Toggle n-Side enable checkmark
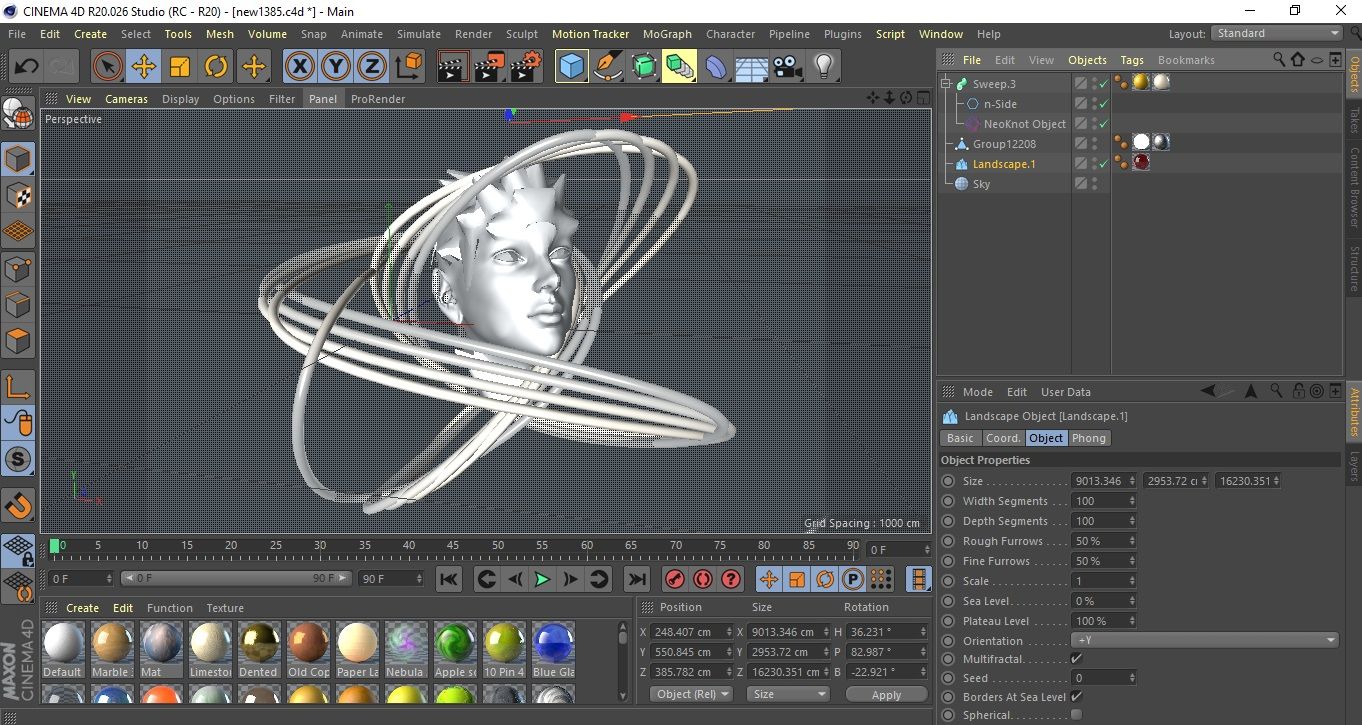Image resolution: width=1362 pixels, height=725 pixels. 1103,104
